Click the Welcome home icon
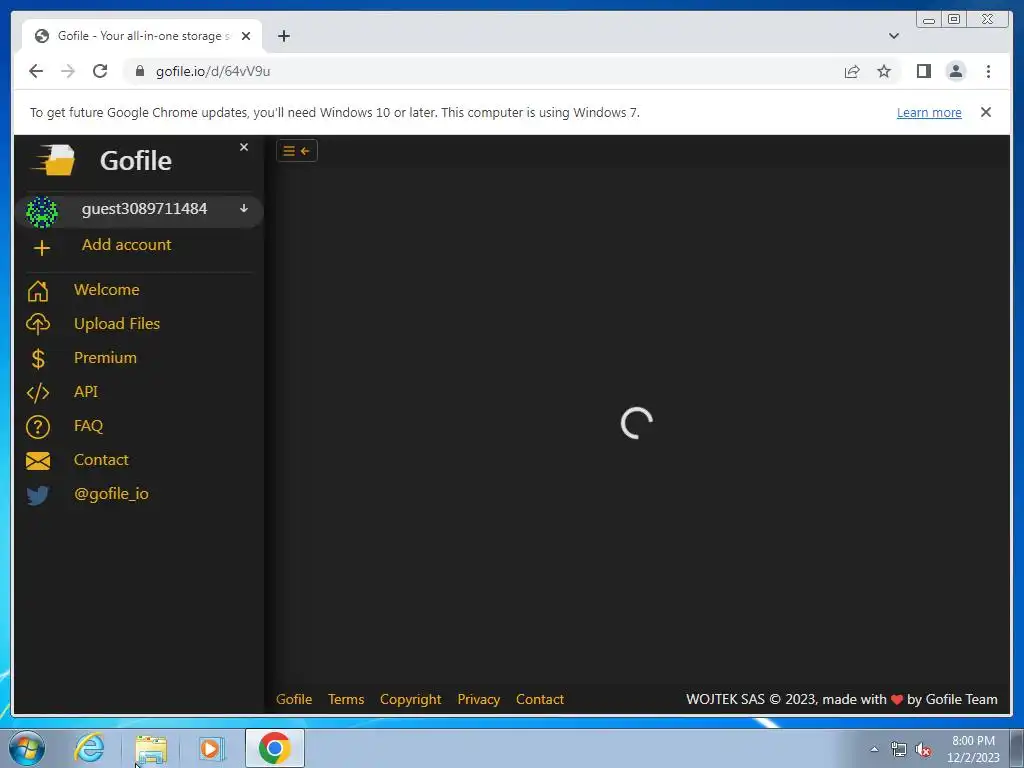The width and height of the screenshot is (1024, 768). (x=38, y=291)
